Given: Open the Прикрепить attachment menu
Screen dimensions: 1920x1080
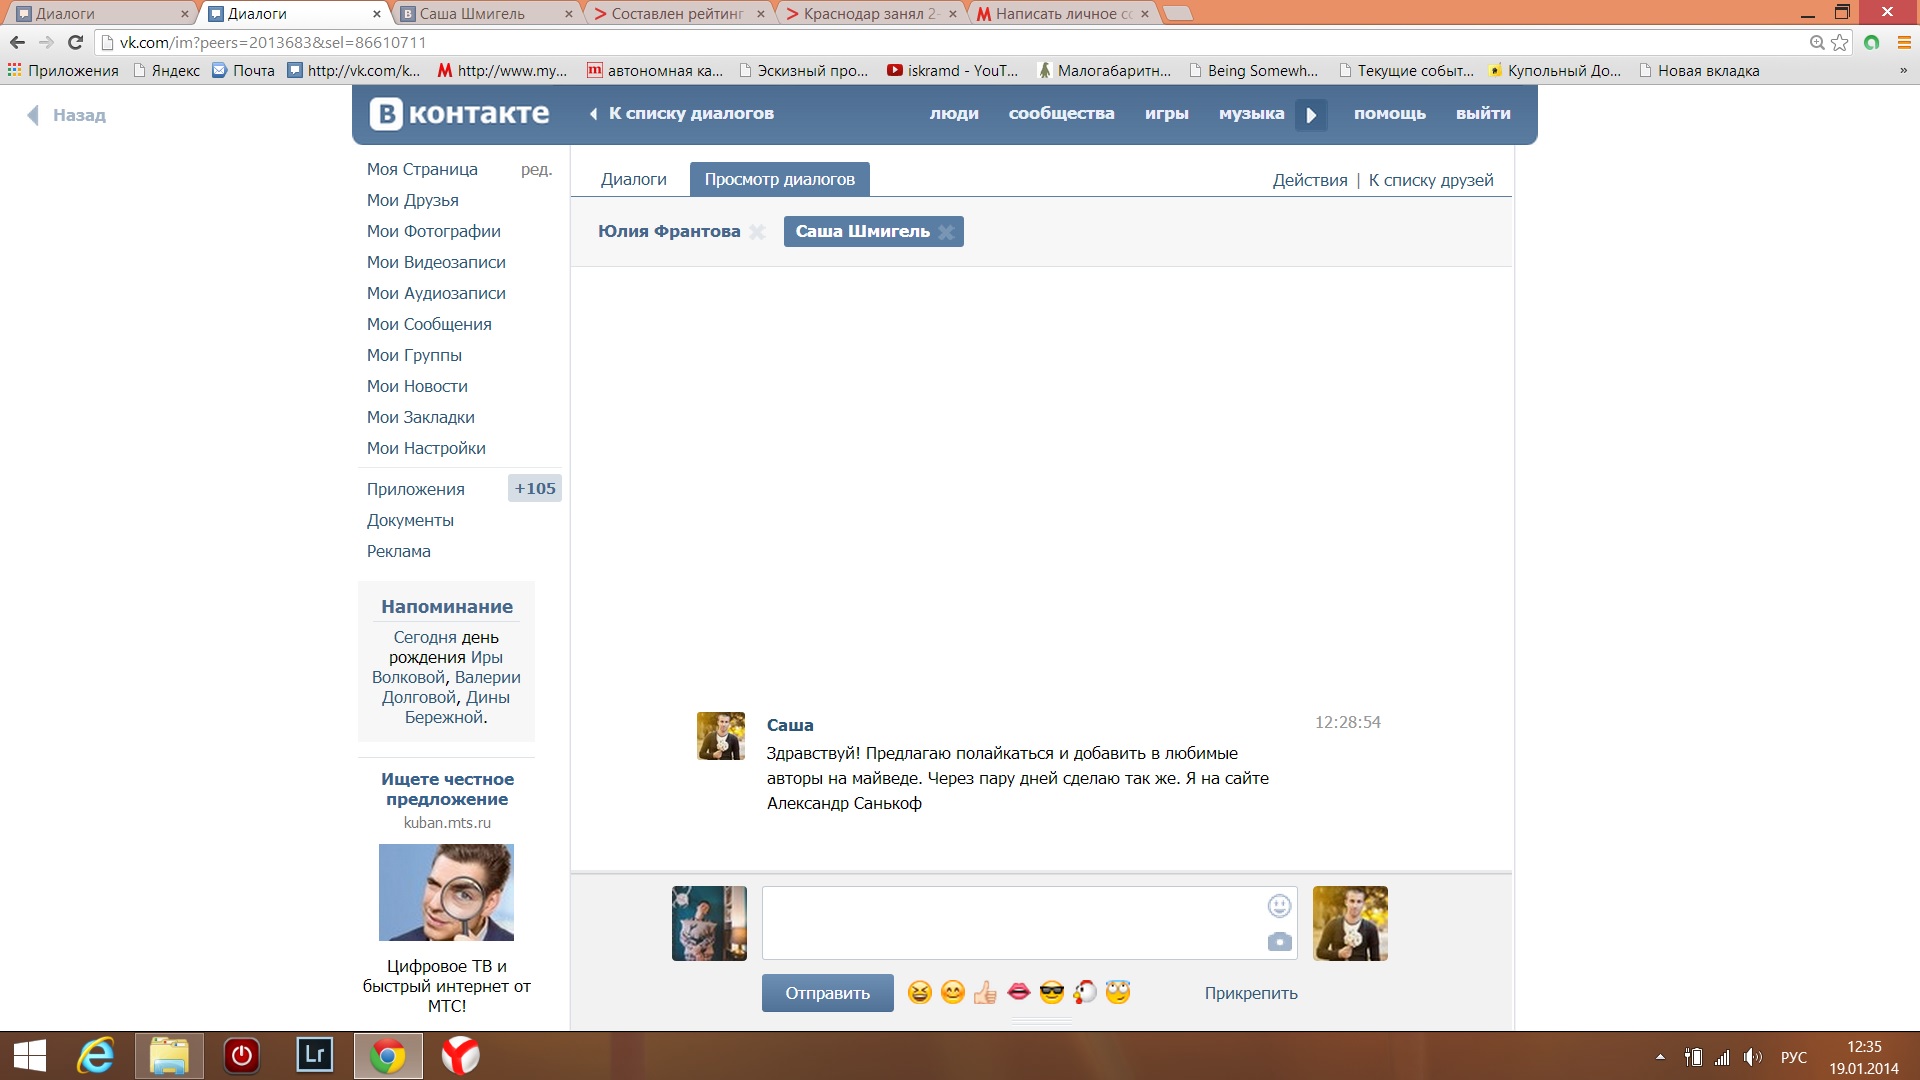Looking at the screenshot, I should tap(1250, 993).
